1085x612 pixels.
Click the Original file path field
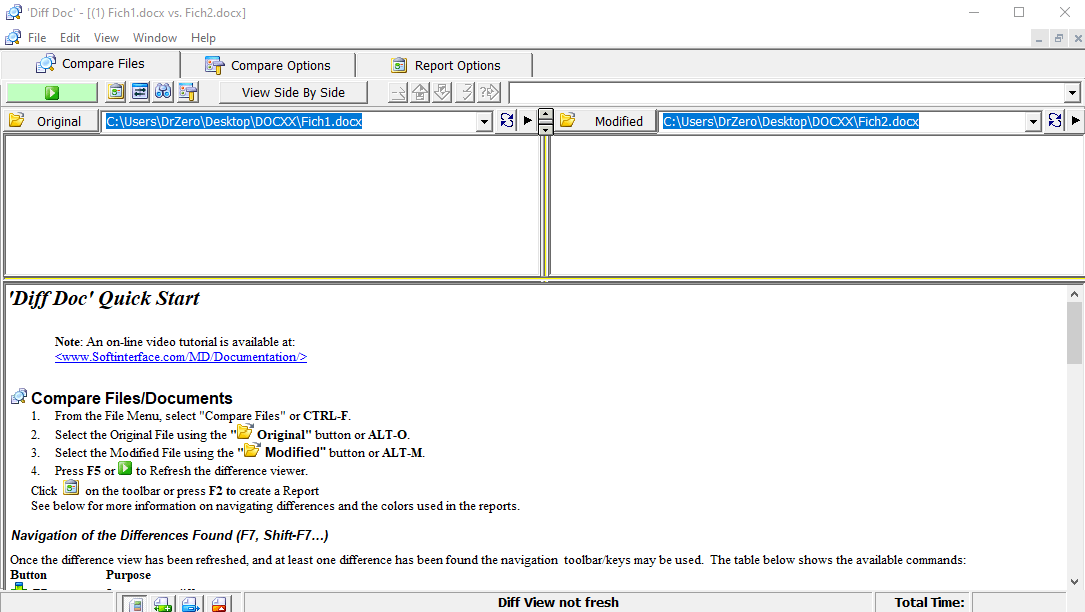point(289,122)
